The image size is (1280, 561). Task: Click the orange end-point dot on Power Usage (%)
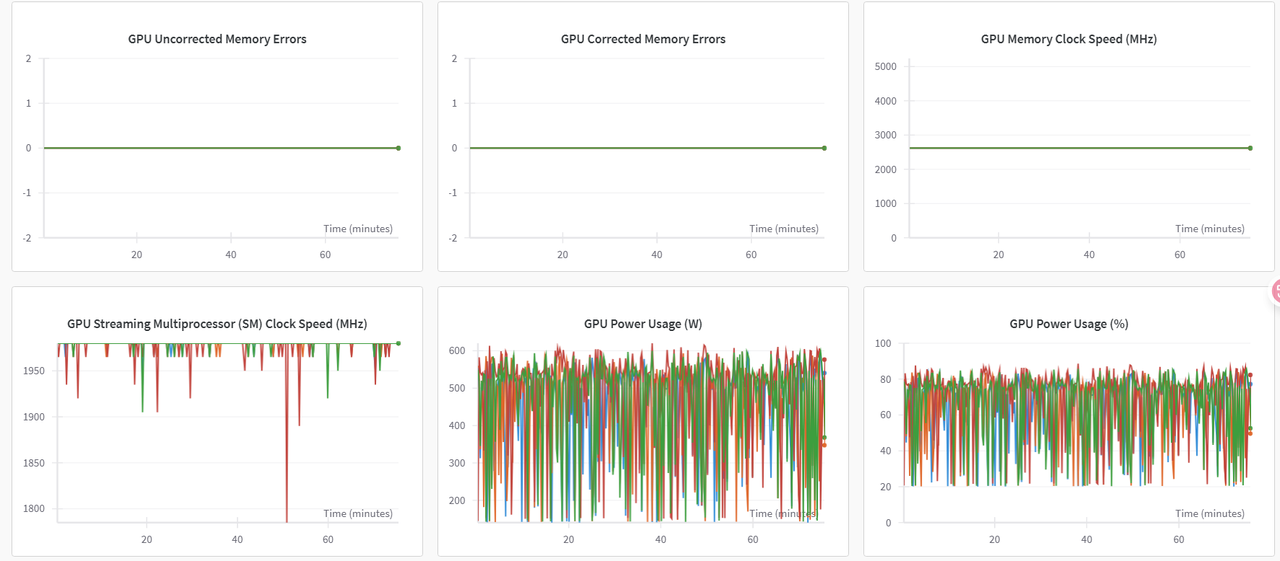tap(1250, 433)
